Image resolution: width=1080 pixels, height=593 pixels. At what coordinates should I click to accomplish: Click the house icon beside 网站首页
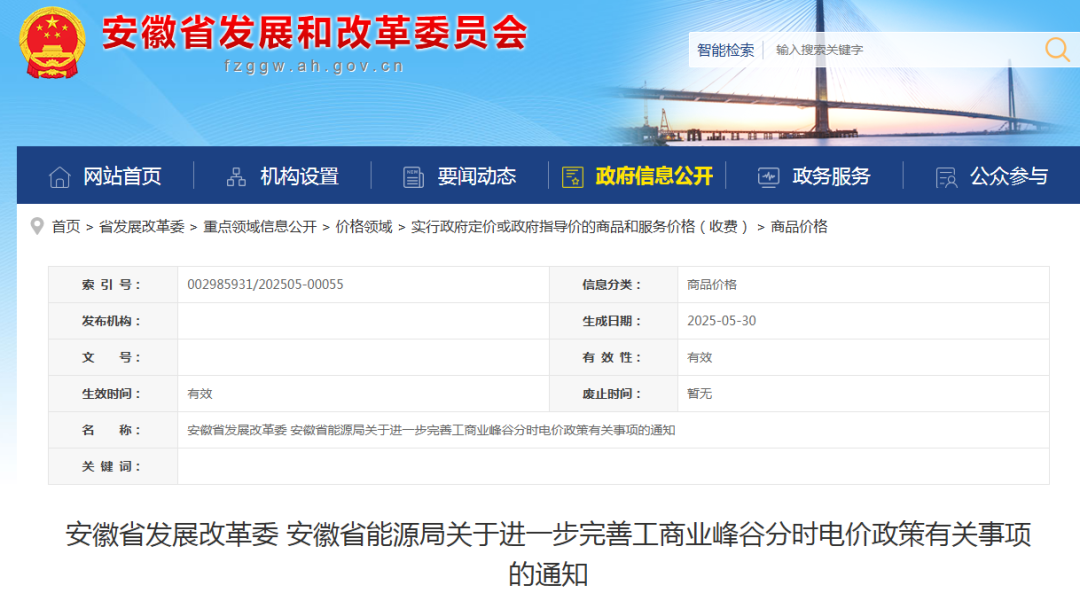tap(60, 177)
